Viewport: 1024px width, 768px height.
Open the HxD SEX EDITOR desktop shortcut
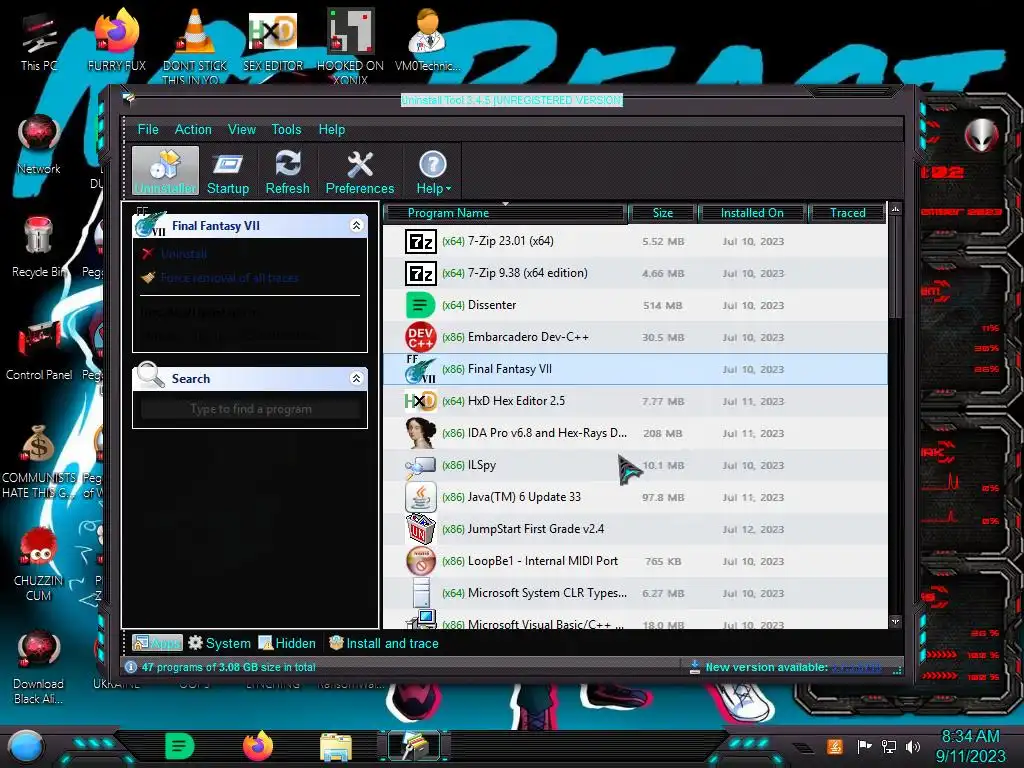[273, 41]
